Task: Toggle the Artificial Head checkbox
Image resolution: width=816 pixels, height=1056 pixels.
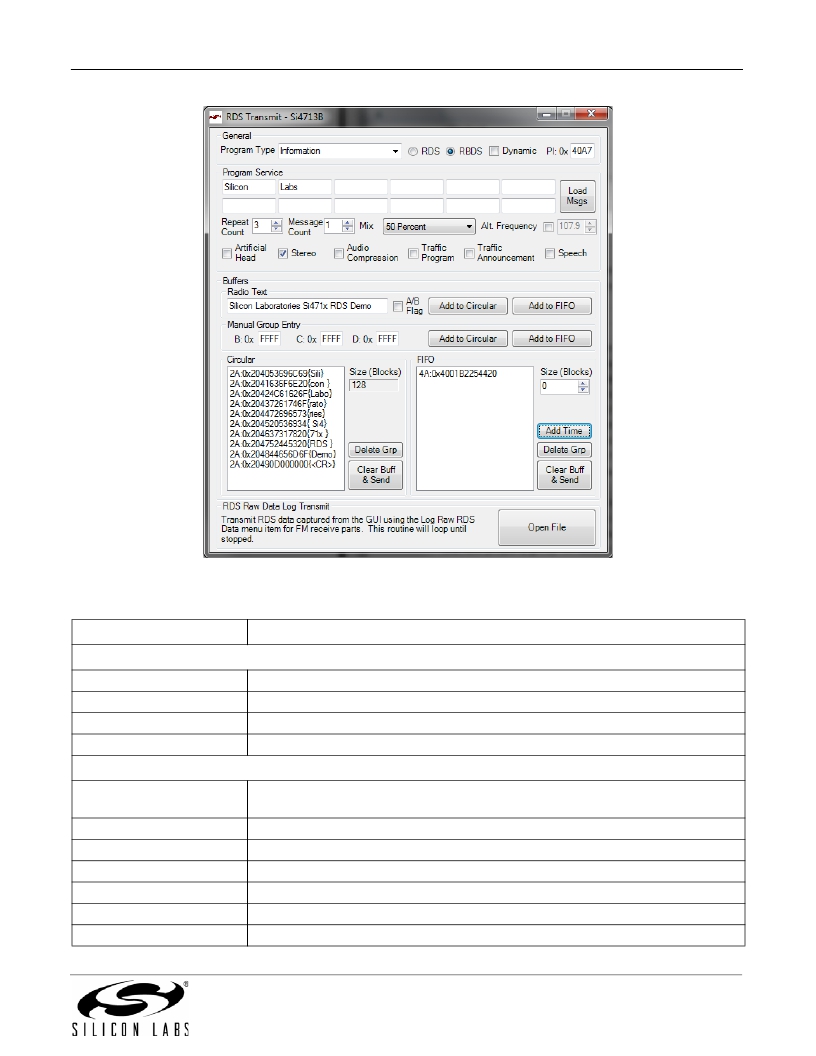Action: 227,253
